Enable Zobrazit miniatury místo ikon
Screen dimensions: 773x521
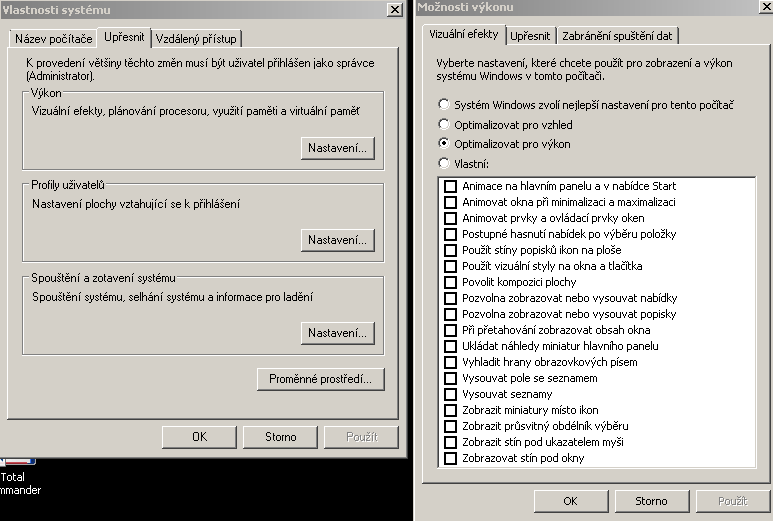point(451,411)
